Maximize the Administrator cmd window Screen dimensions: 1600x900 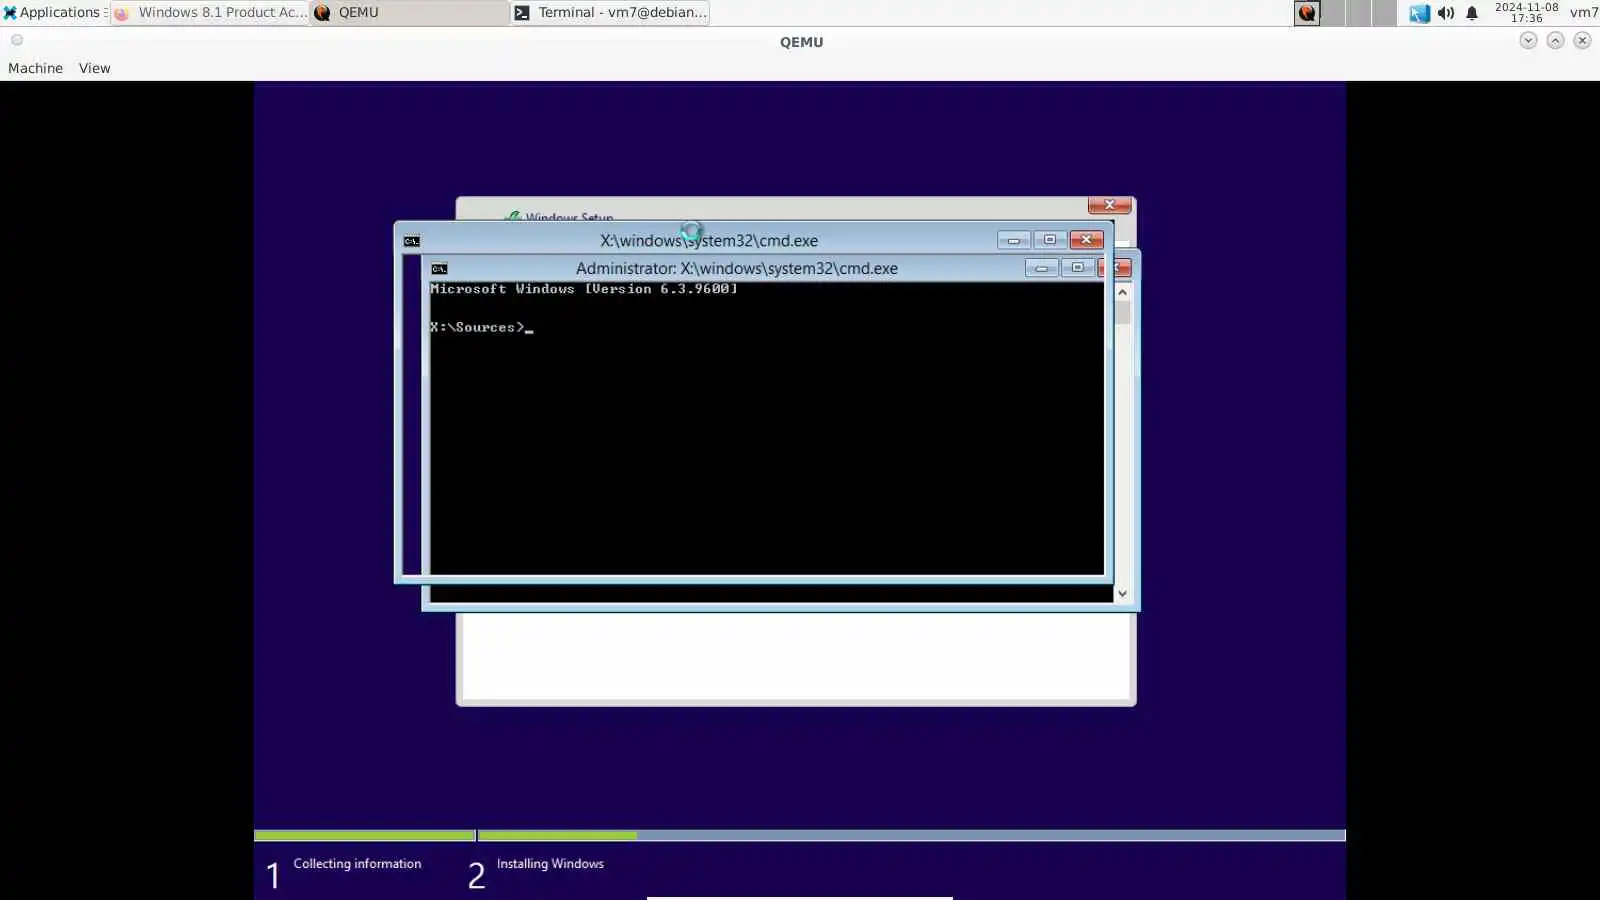1078,268
